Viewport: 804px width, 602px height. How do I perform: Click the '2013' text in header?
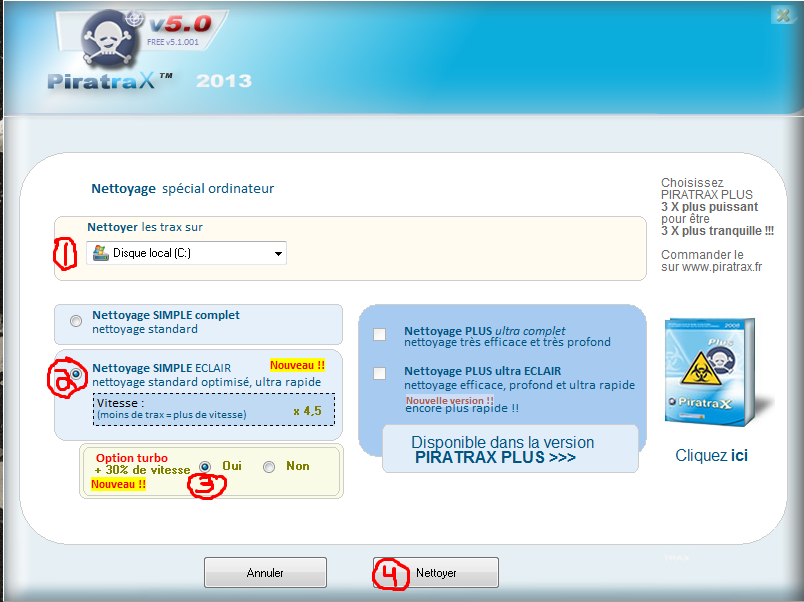(224, 81)
